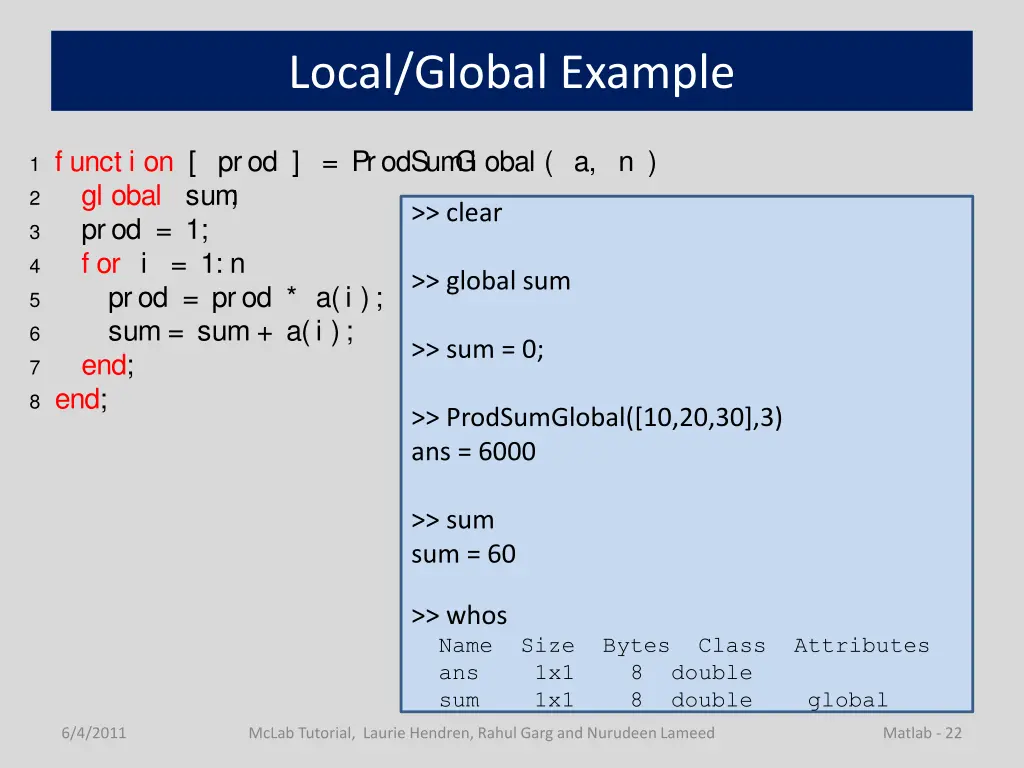Click the McLab Tutorial author credit text
Viewport: 1024px width, 768px height.
481,733
